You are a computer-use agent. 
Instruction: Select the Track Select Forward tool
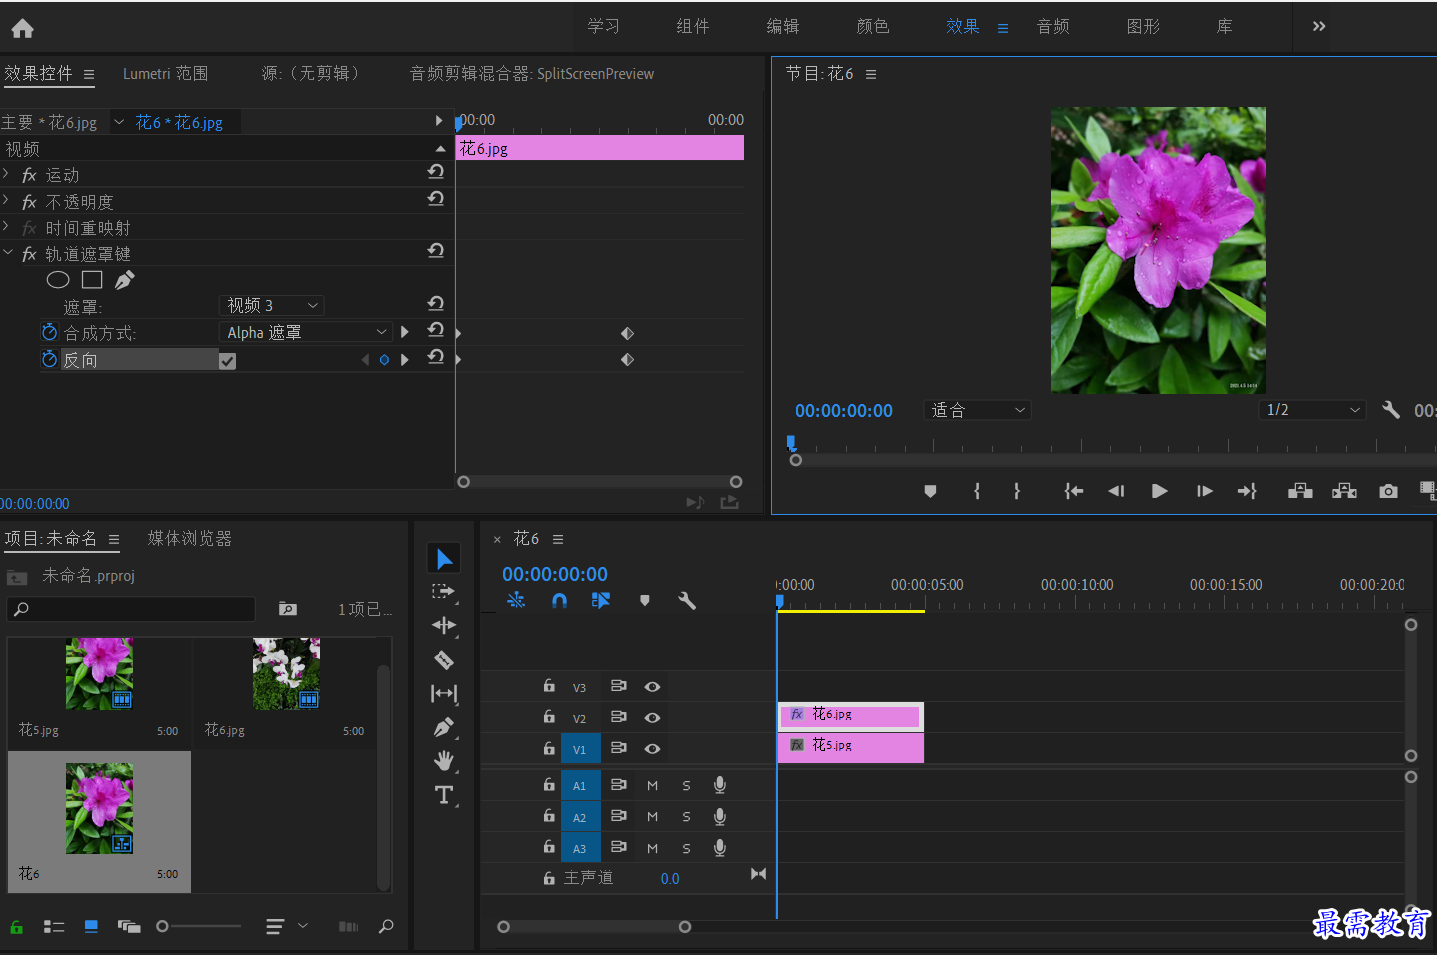coord(443,592)
